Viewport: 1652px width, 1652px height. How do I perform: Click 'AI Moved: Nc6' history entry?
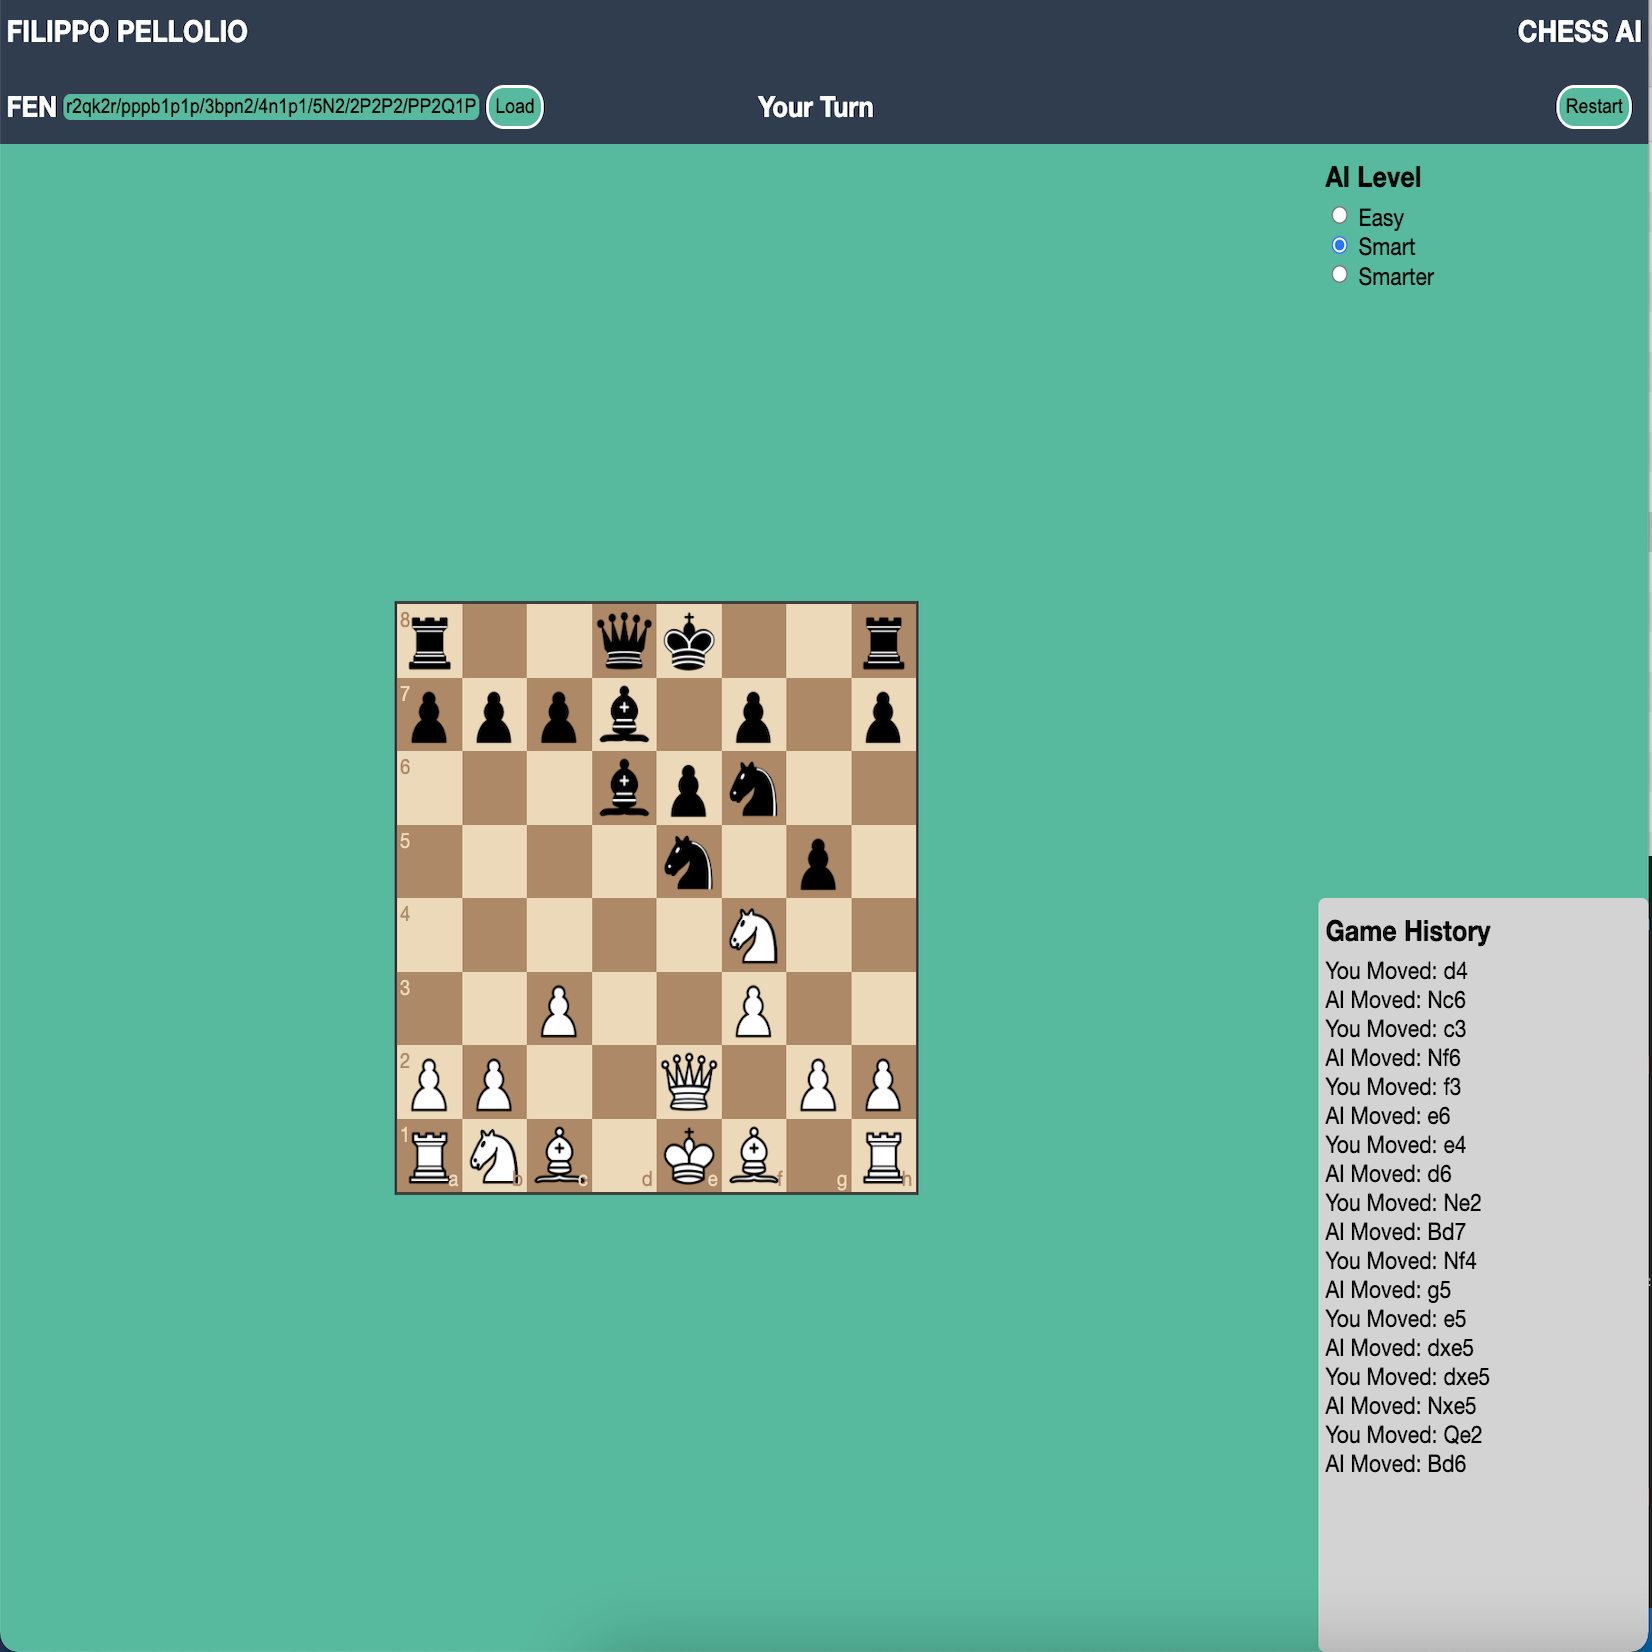tap(1395, 1000)
